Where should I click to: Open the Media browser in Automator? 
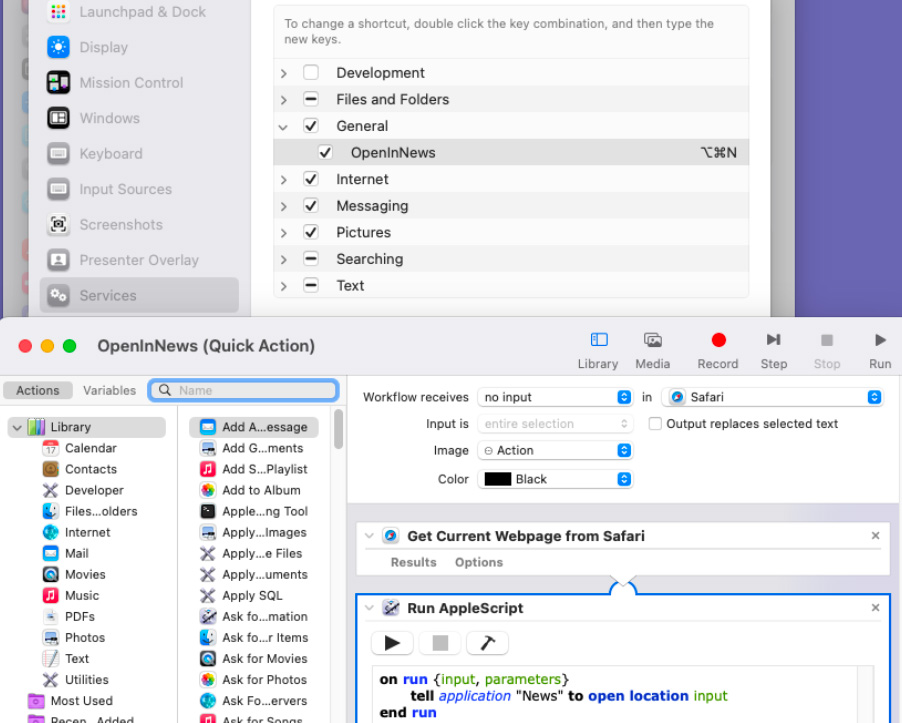652,350
